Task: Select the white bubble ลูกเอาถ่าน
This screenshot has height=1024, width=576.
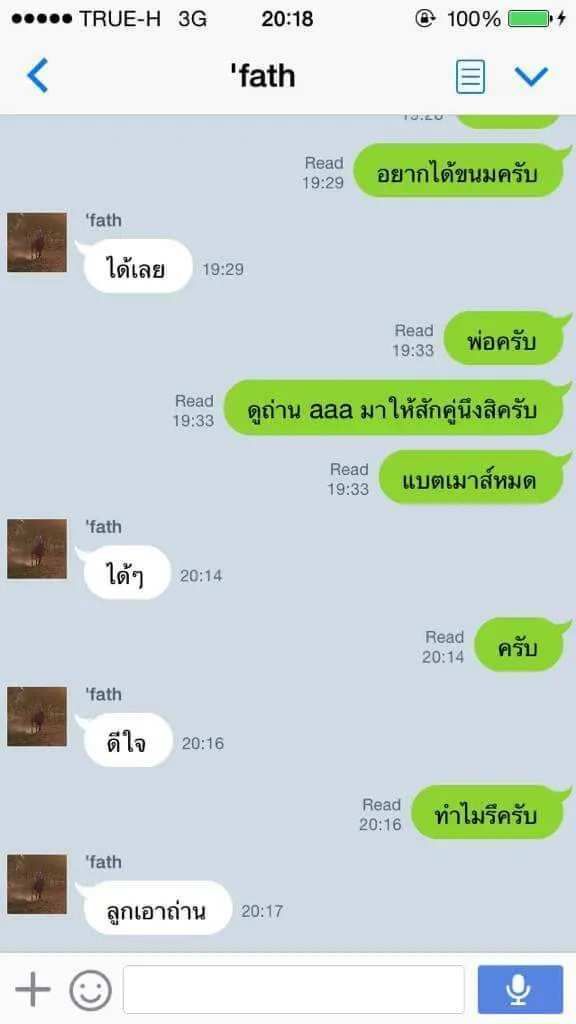Action: click(155, 910)
